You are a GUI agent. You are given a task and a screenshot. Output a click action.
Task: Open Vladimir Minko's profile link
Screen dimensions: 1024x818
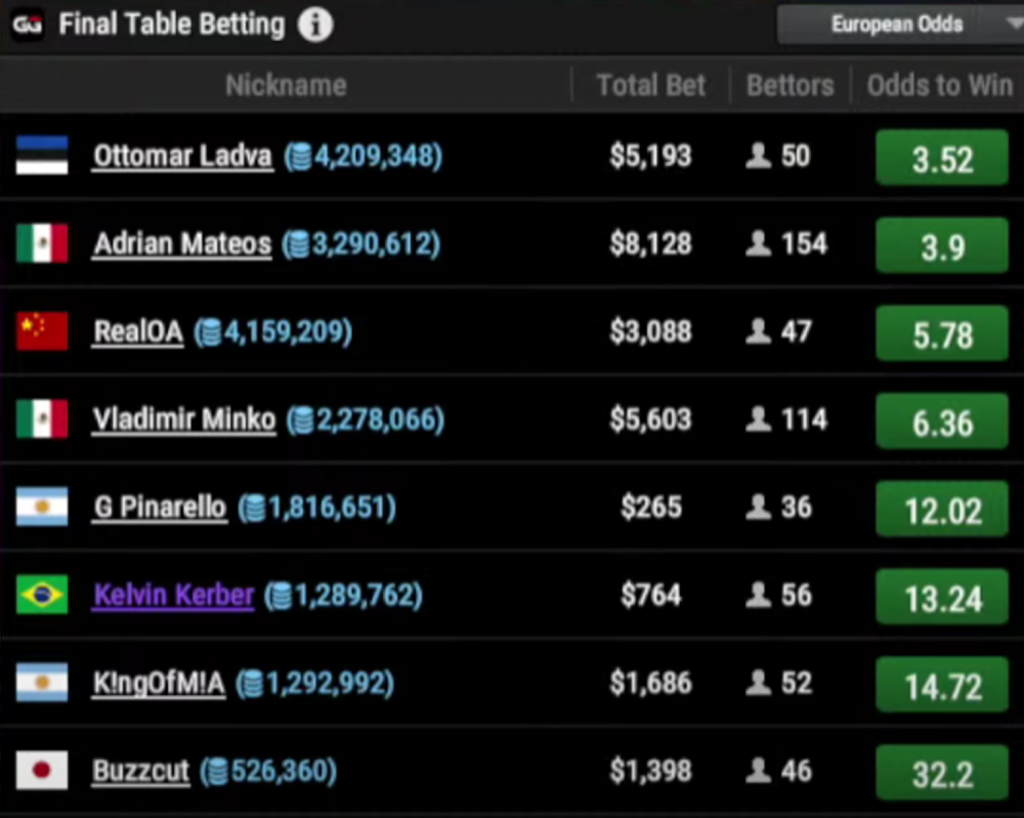(x=184, y=420)
